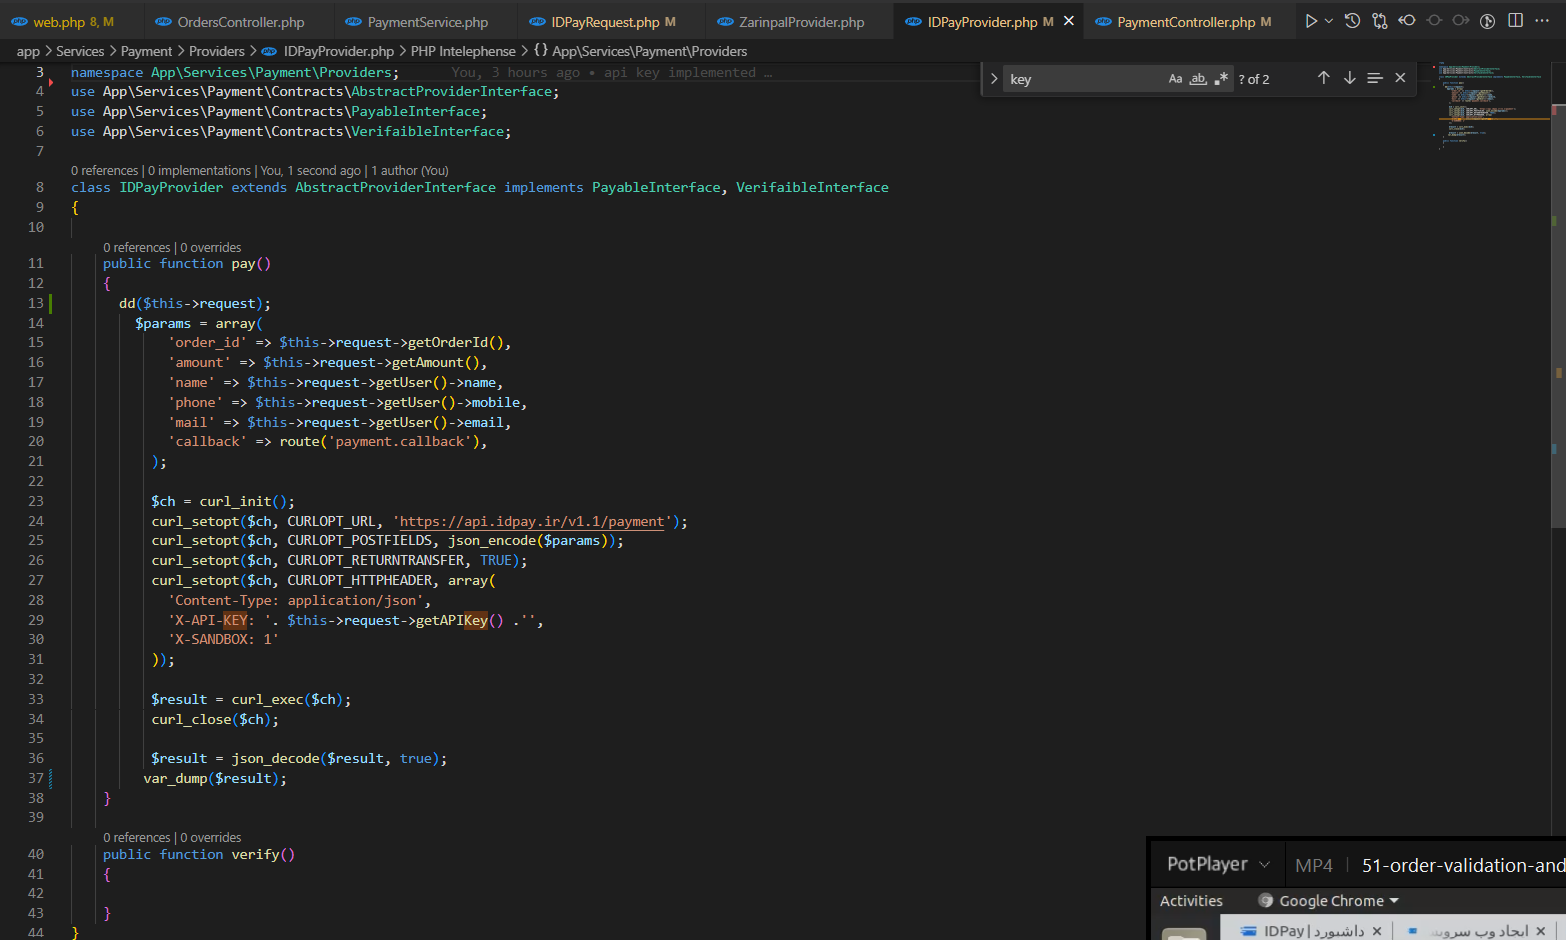This screenshot has width=1566, height=940.
Task: Click the 'Payment' breadcrumb segment
Action: (x=147, y=51)
